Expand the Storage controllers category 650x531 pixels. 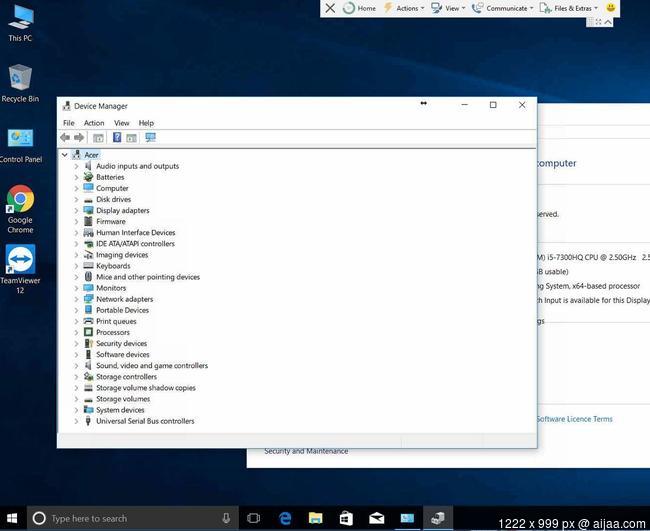(x=76, y=377)
